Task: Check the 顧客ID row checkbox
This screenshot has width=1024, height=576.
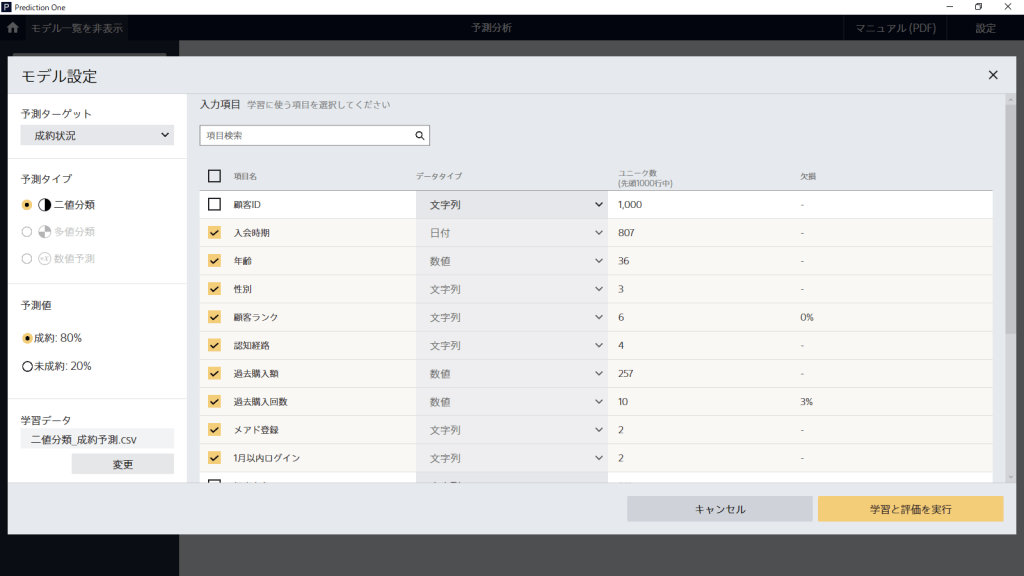Action: click(x=214, y=204)
